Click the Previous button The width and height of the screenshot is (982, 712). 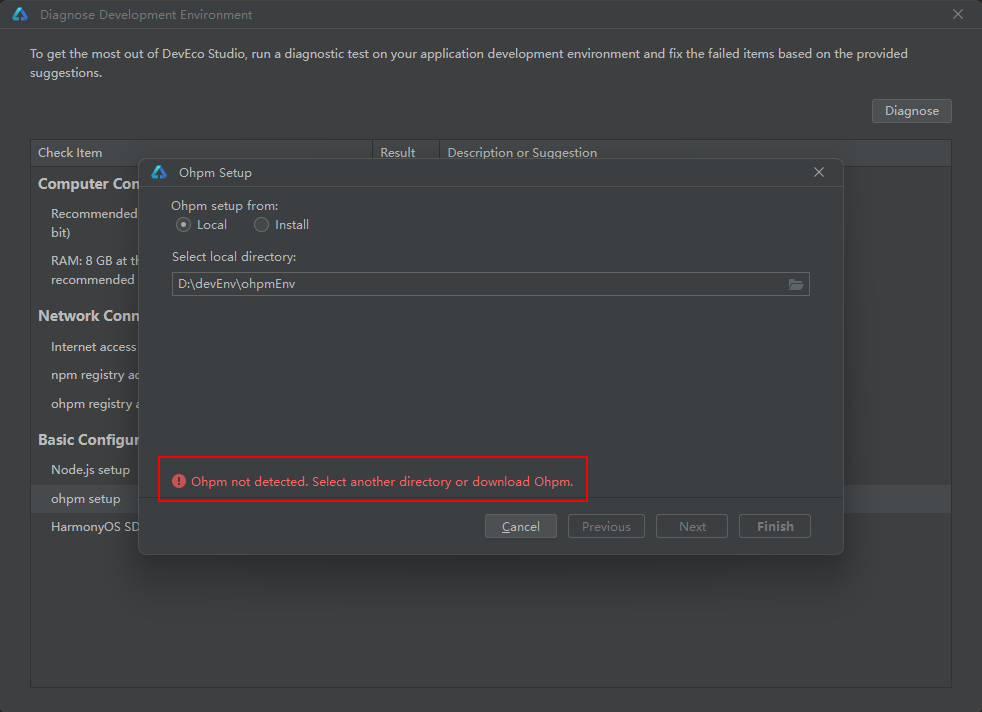pyautogui.click(x=606, y=527)
